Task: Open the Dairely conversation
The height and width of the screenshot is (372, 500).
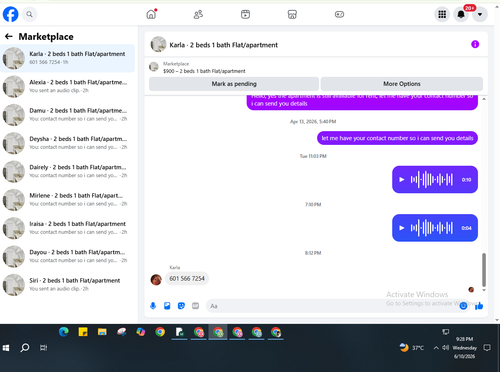Action: [x=67, y=171]
